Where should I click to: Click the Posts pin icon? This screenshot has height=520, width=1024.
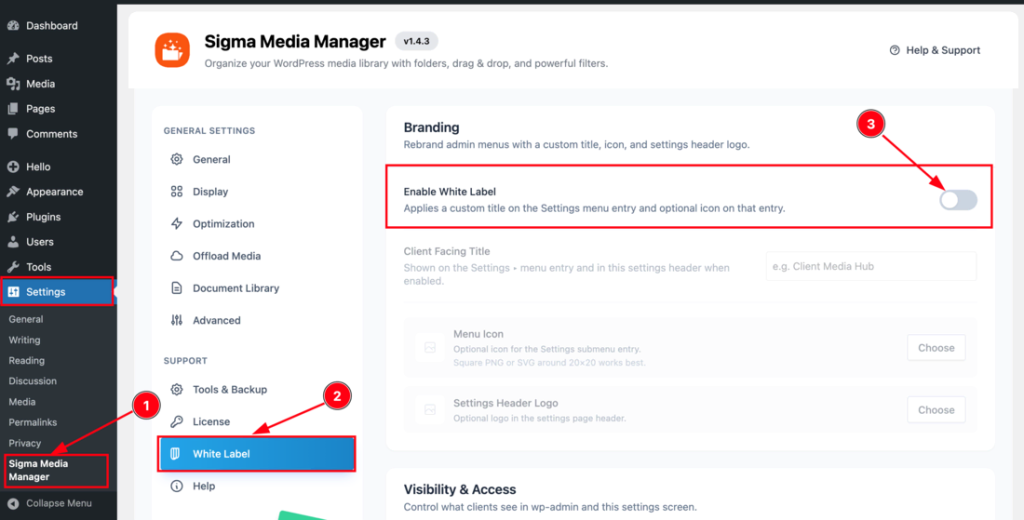pos(13,59)
